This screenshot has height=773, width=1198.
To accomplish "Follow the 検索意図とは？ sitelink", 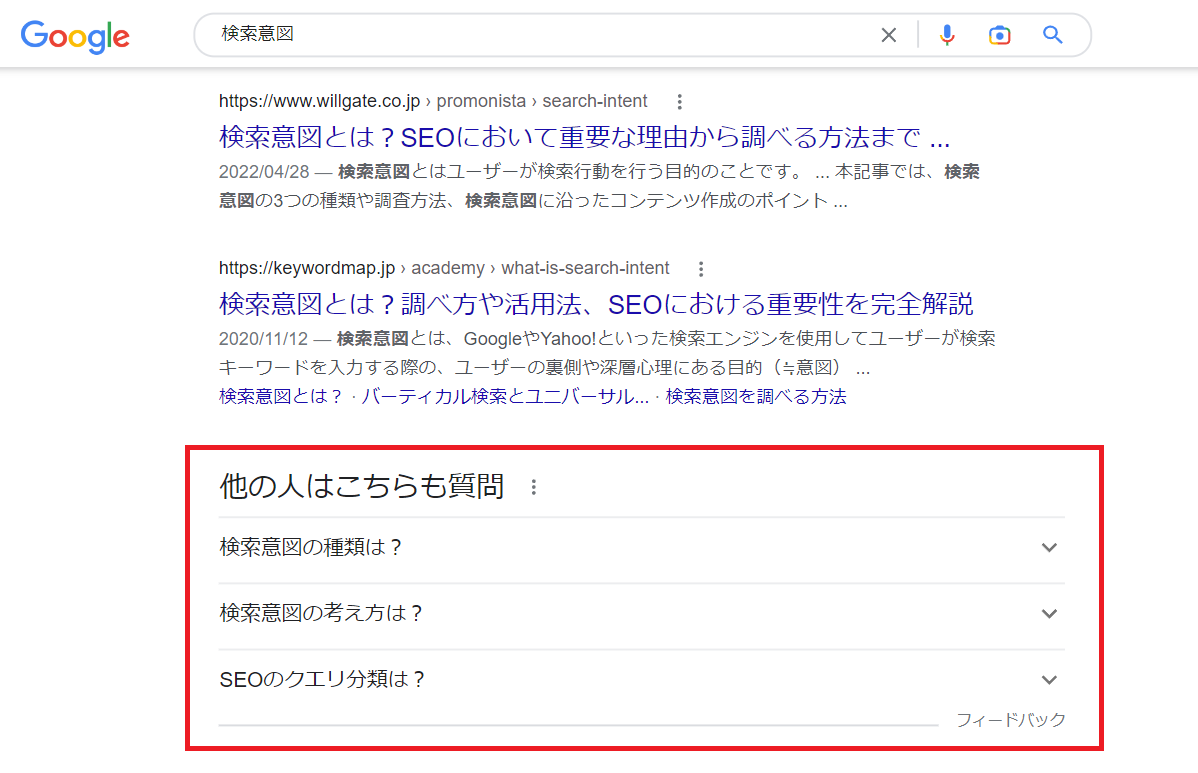I will coord(281,397).
